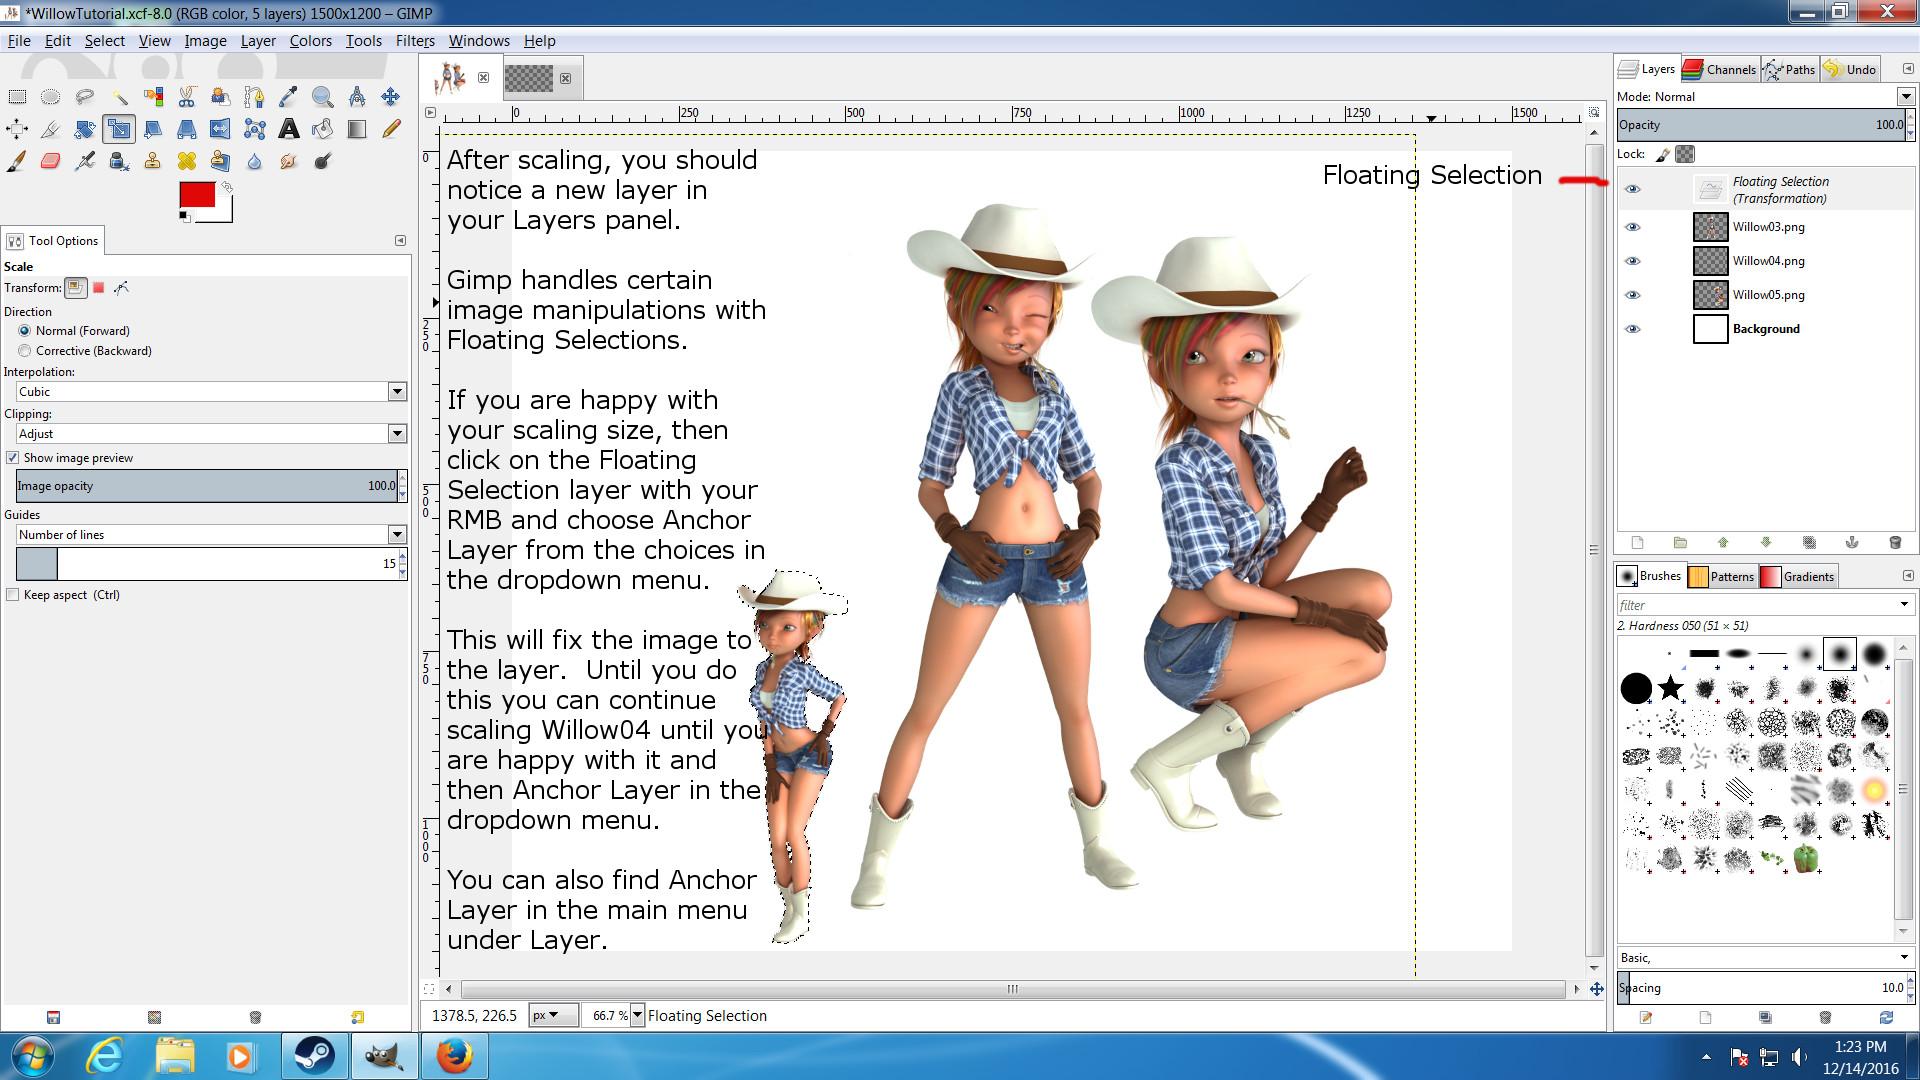Viewport: 1920px width, 1080px height.
Task: Select the Scissors Select tool
Action: (x=187, y=97)
